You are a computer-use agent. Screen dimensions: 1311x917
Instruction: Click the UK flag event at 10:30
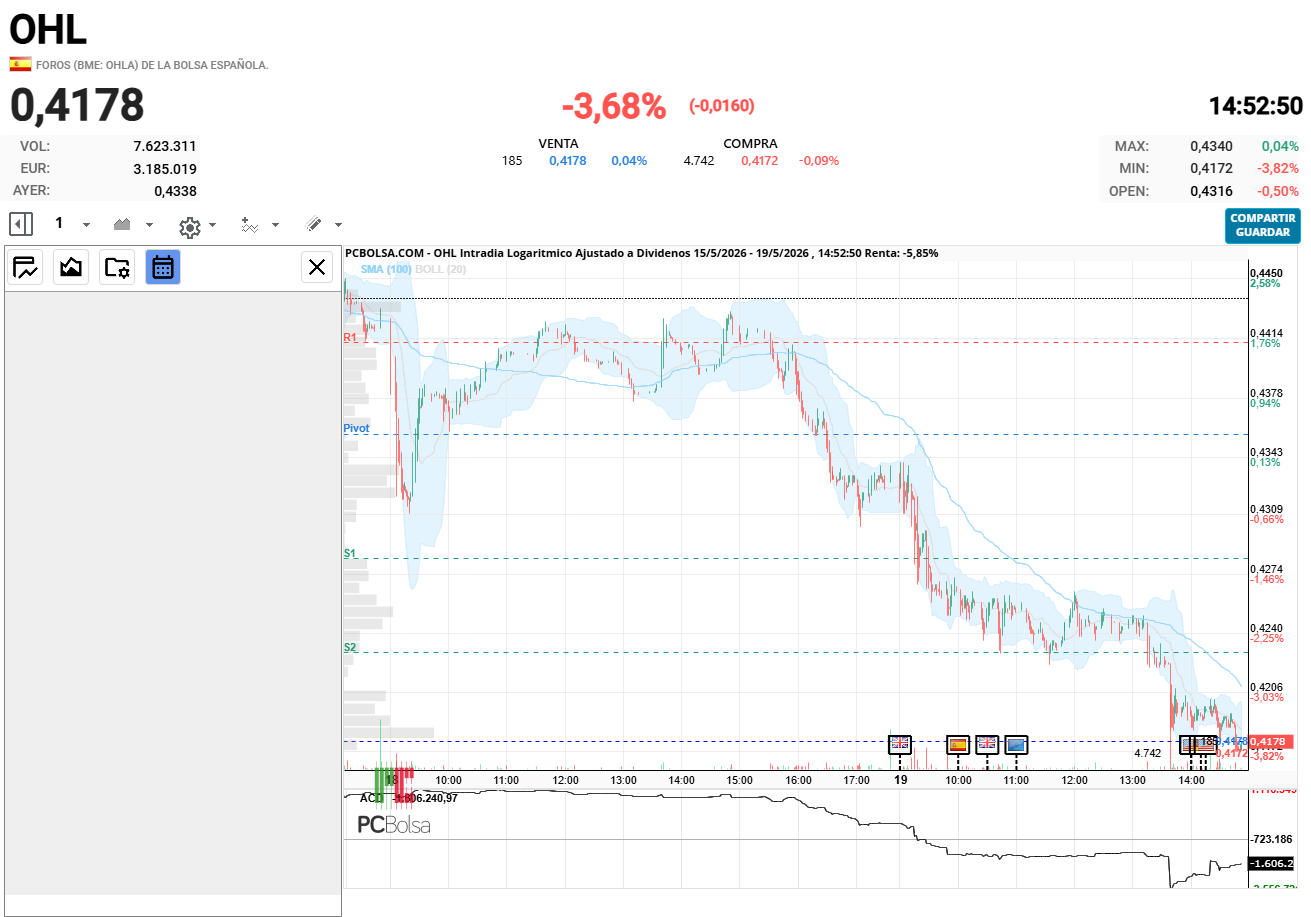click(x=987, y=744)
